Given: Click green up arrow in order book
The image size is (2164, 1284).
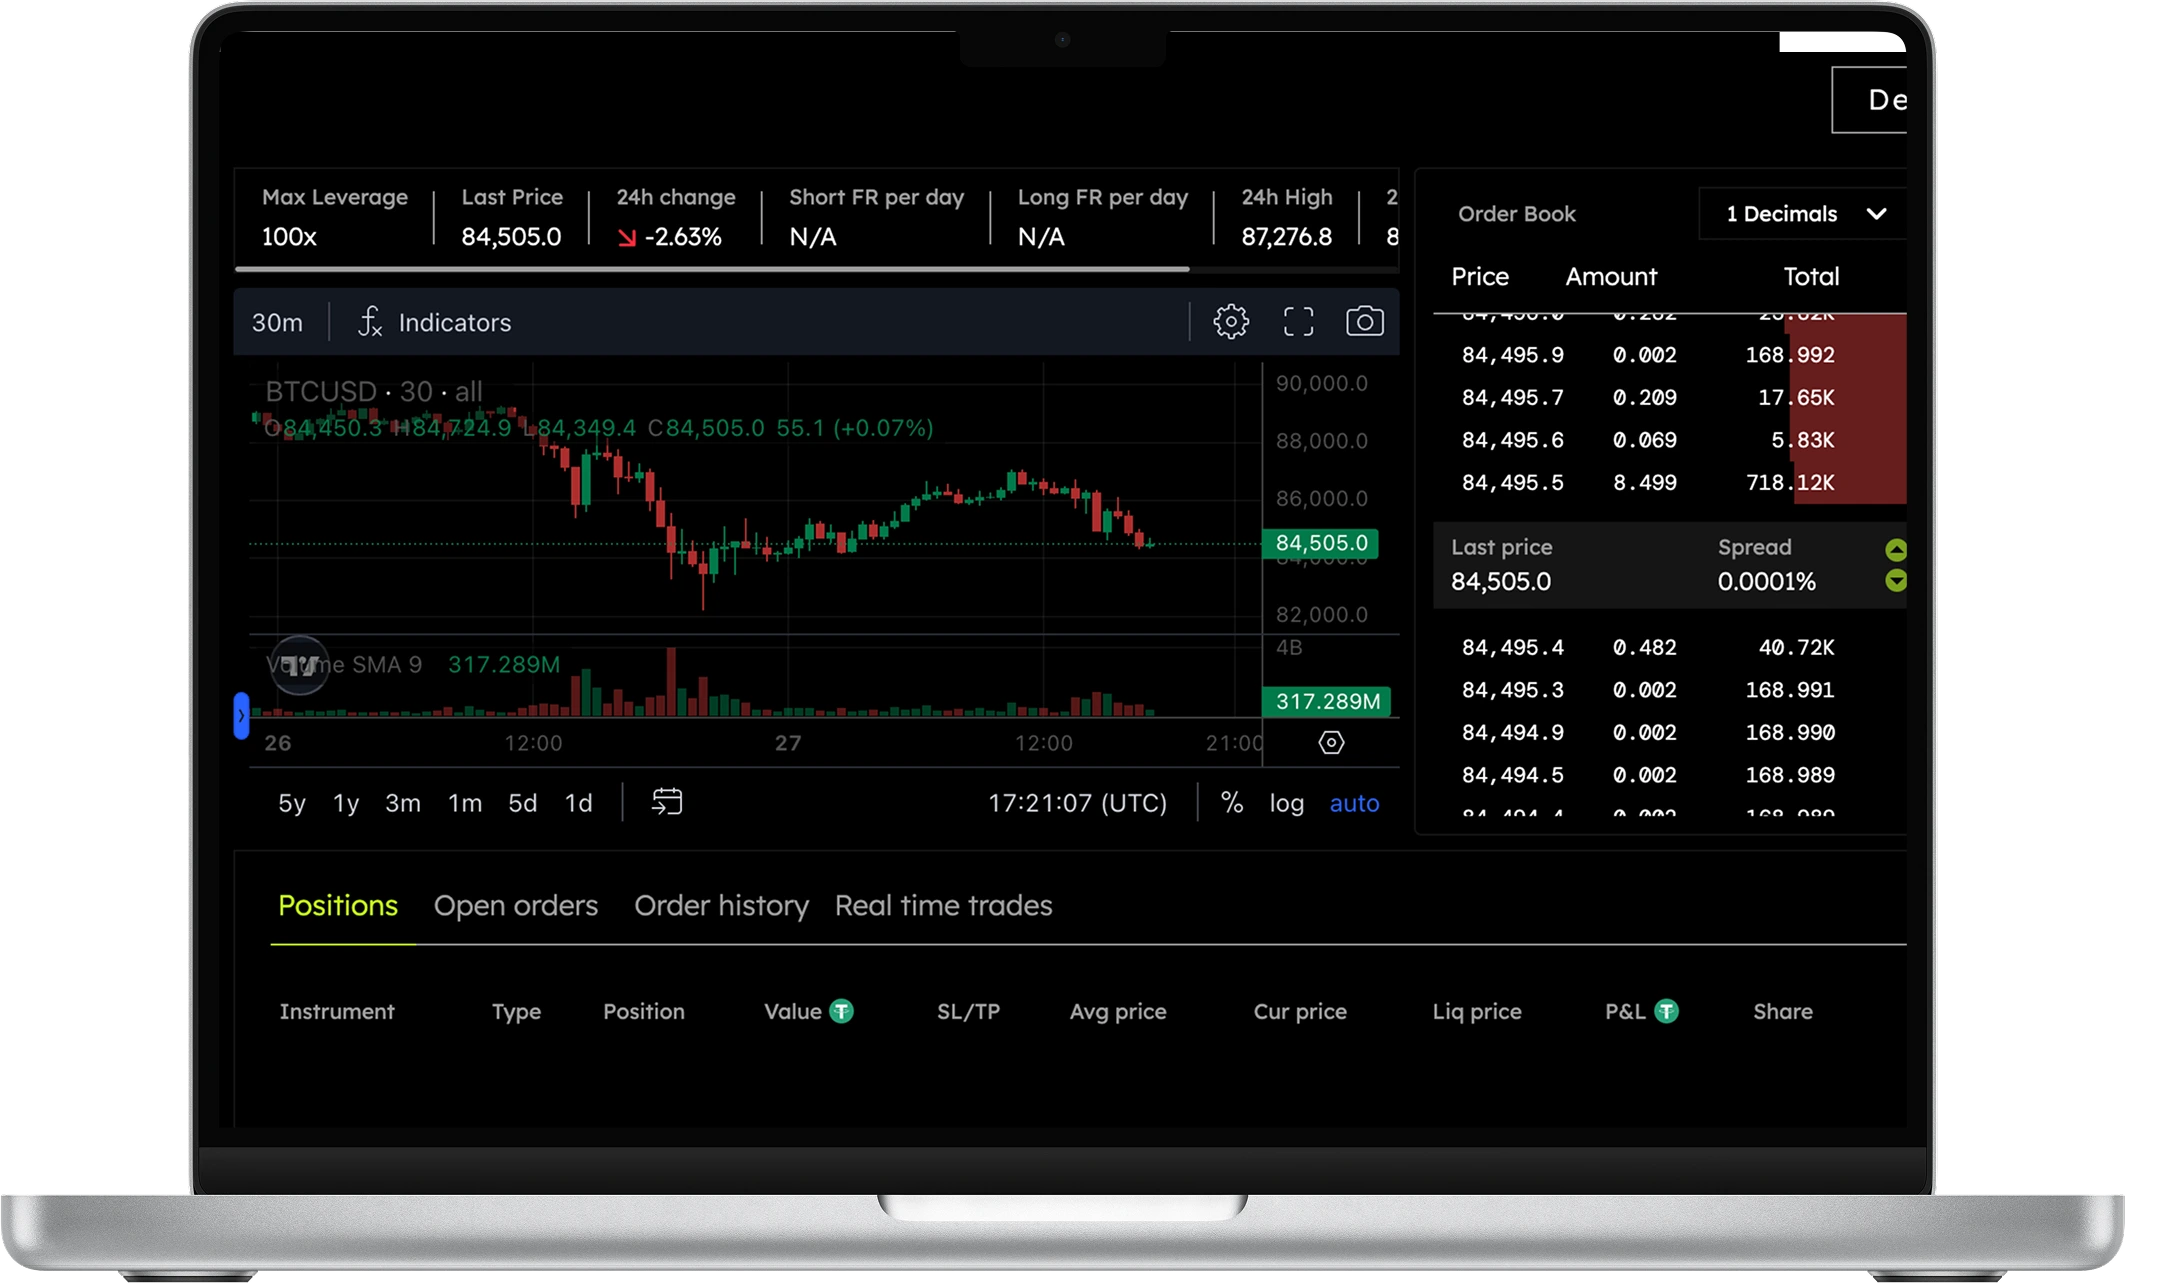Looking at the screenshot, I should coord(1895,550).
